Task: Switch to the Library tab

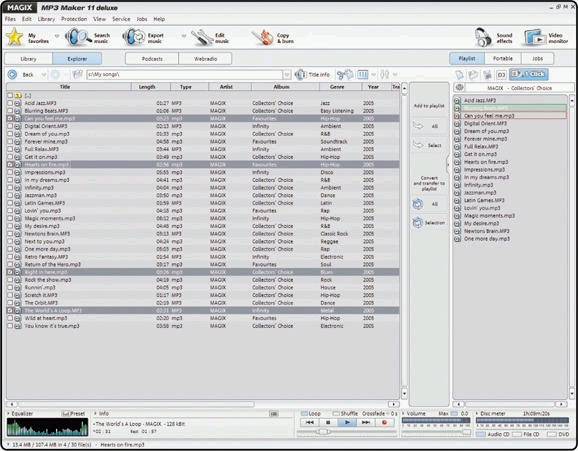Action: click(x=28, y=59)
